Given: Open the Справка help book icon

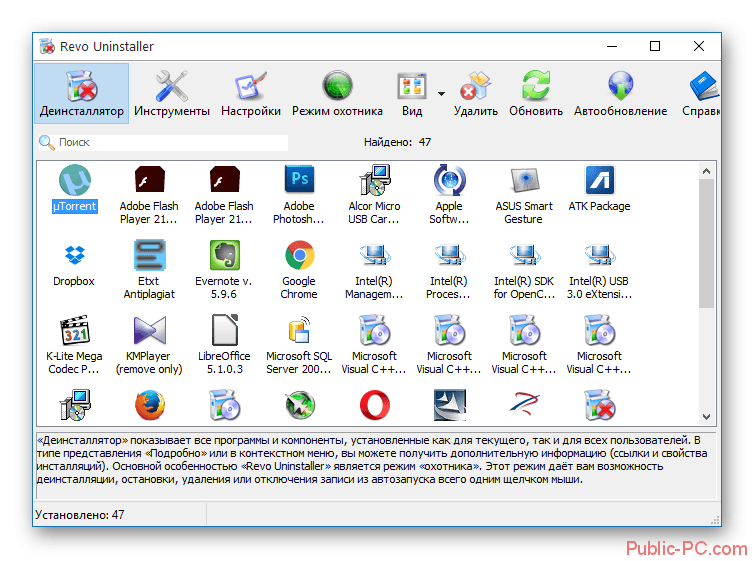Looking at the screenshot, I should 703,87.
